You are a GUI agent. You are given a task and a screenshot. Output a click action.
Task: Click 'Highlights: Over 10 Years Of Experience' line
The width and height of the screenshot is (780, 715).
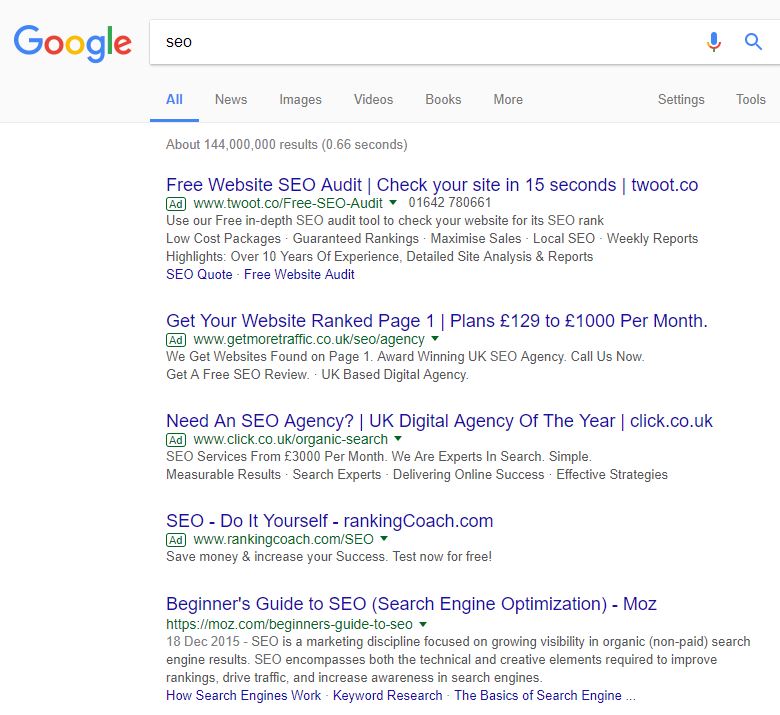(x=380, y=257)
